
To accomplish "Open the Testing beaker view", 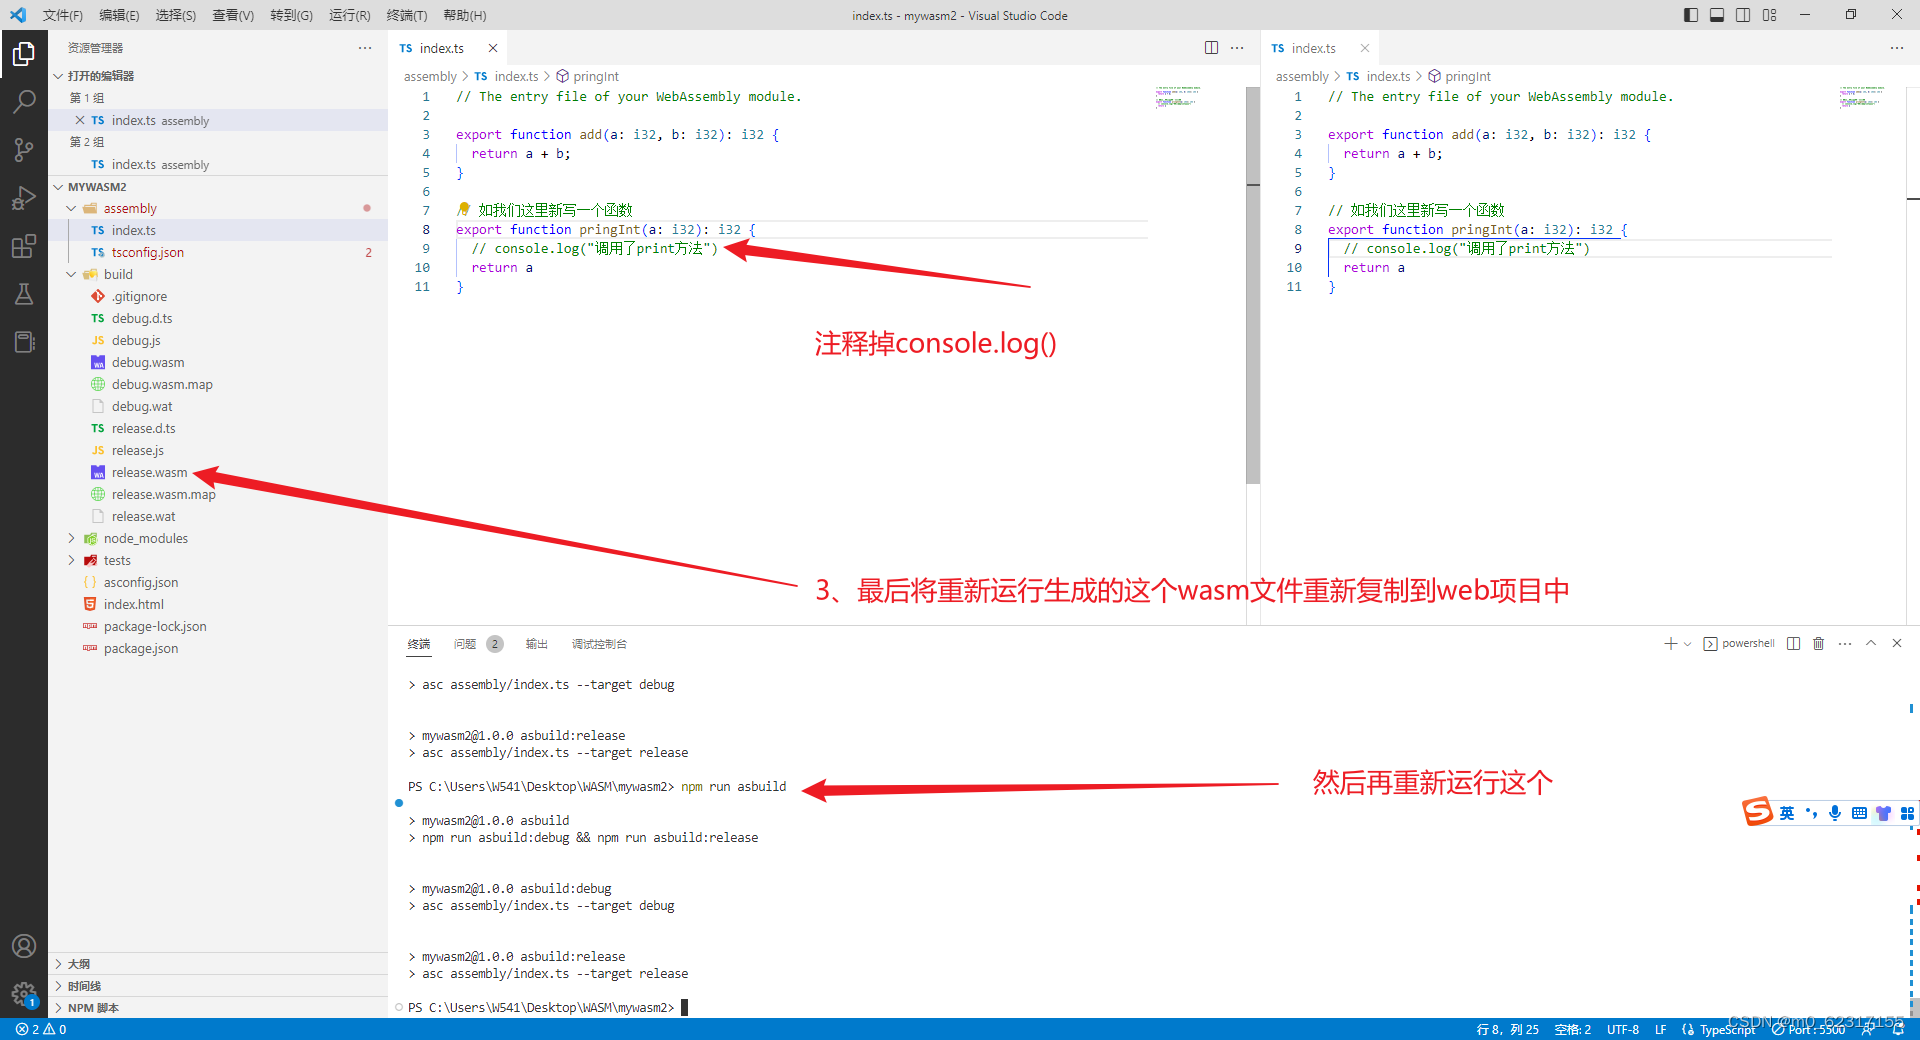I will 24,293.
